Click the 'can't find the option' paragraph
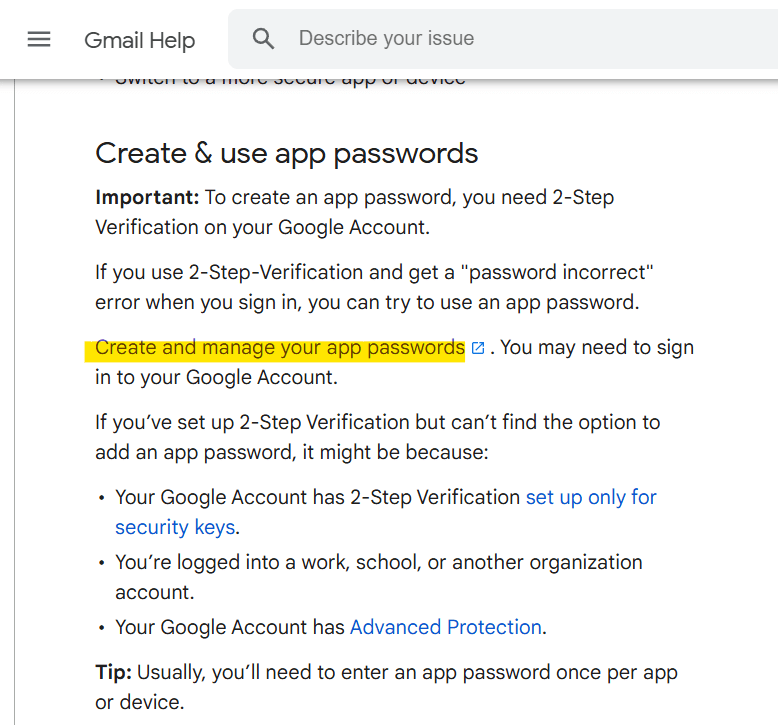Image resolution: width=778 pixels, height=725 pixels. (x=377, y=437)
